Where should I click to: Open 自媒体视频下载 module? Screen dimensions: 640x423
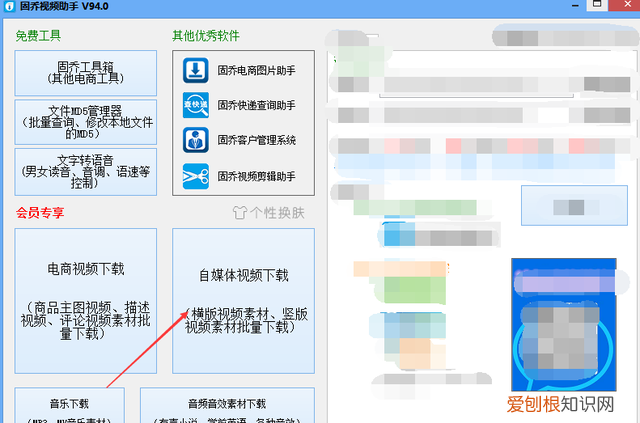[x=243, y=300]
